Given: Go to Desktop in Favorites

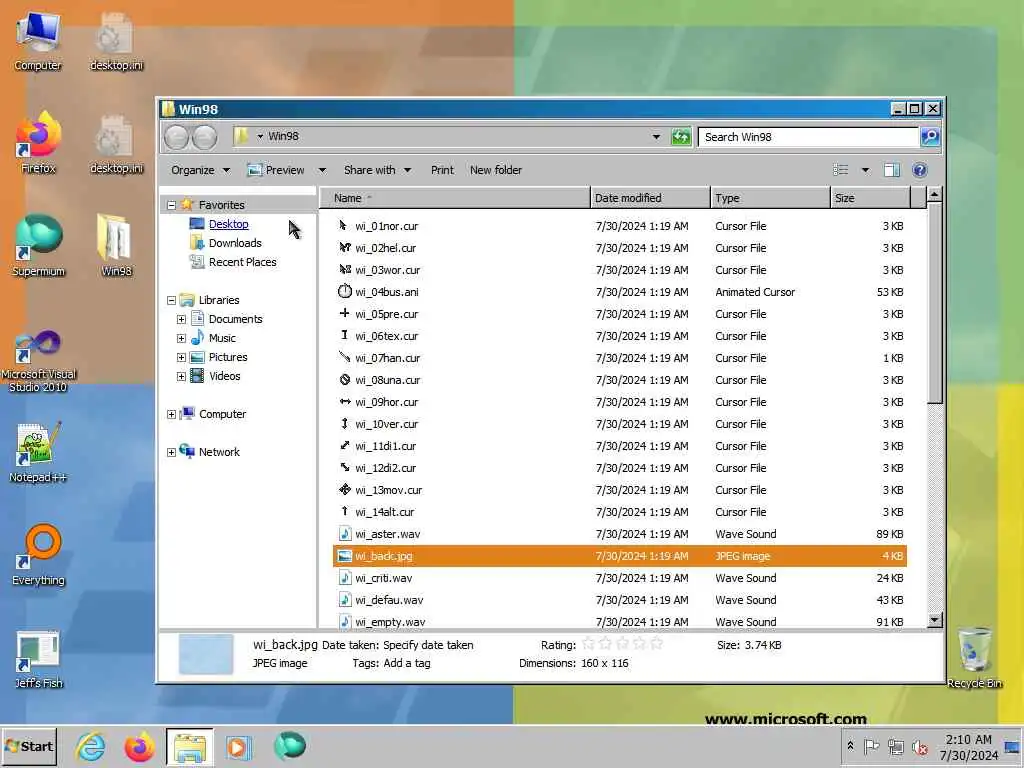Looking at the screenshot, I should pos(229,224).
